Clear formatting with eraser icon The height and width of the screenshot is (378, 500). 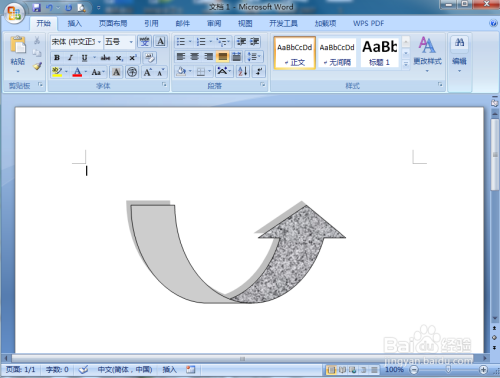tap(150, 58)
